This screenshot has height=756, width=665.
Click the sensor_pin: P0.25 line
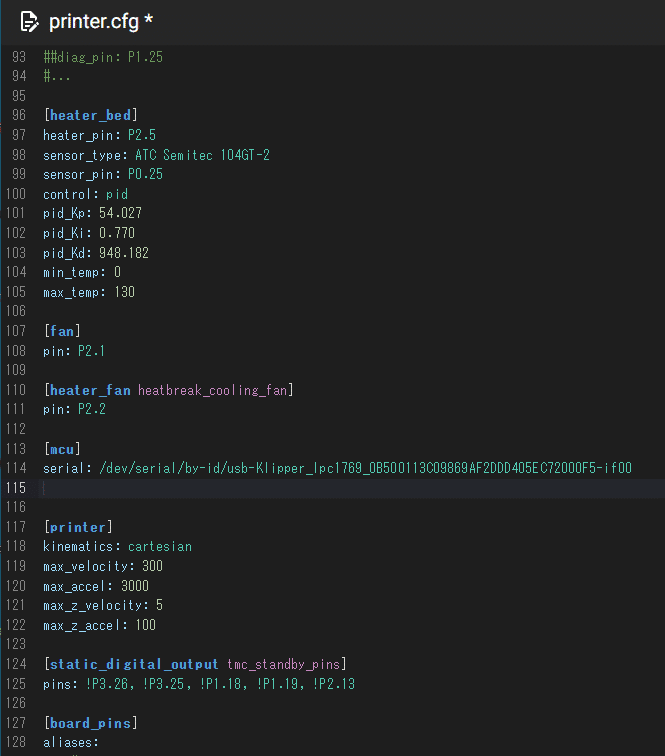coord(103,174)
